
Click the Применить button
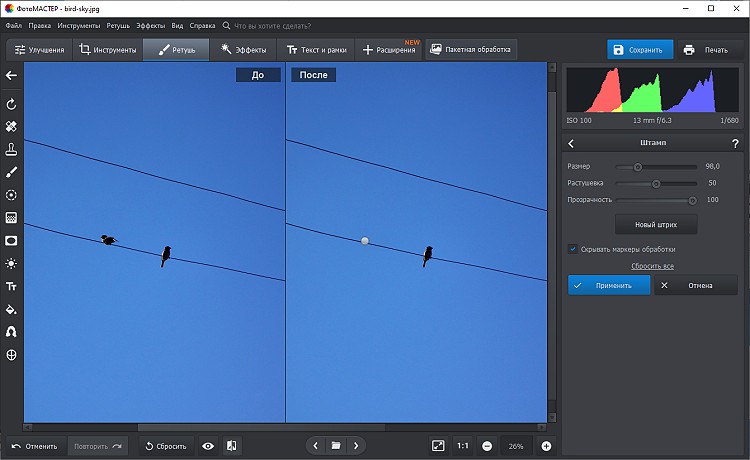pos(608,285)
